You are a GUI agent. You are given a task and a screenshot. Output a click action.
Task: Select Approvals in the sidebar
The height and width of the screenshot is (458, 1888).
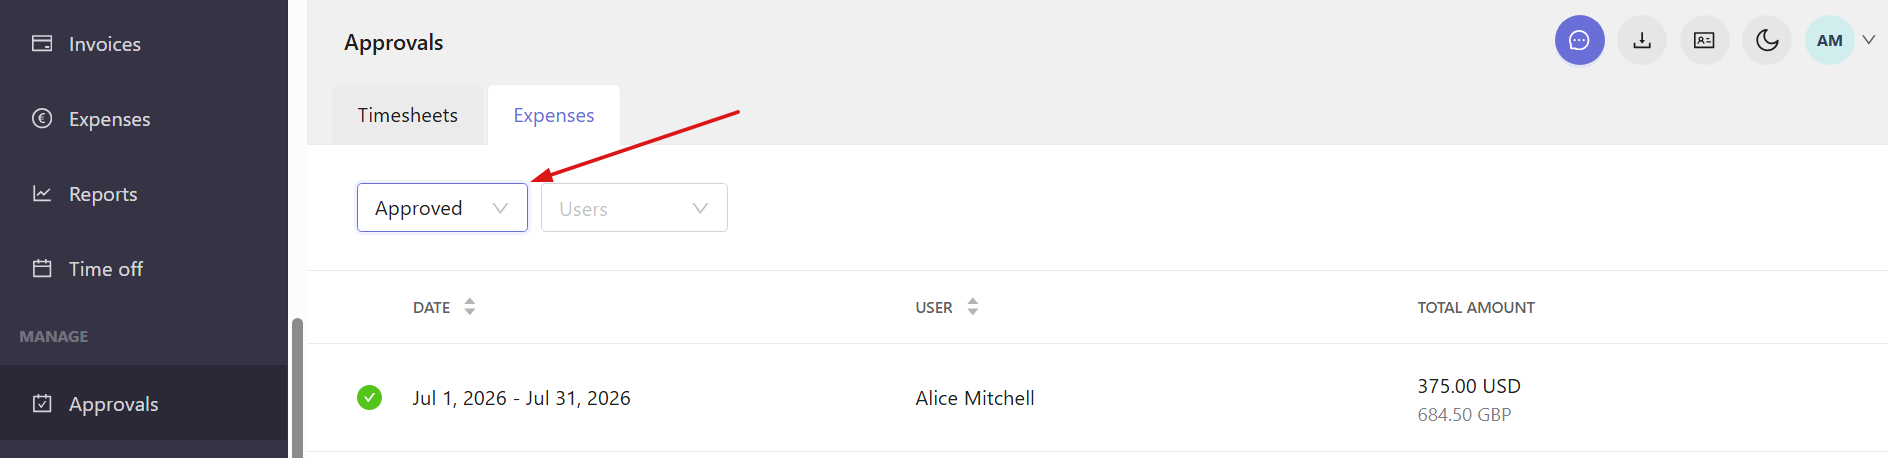(144, 403)
